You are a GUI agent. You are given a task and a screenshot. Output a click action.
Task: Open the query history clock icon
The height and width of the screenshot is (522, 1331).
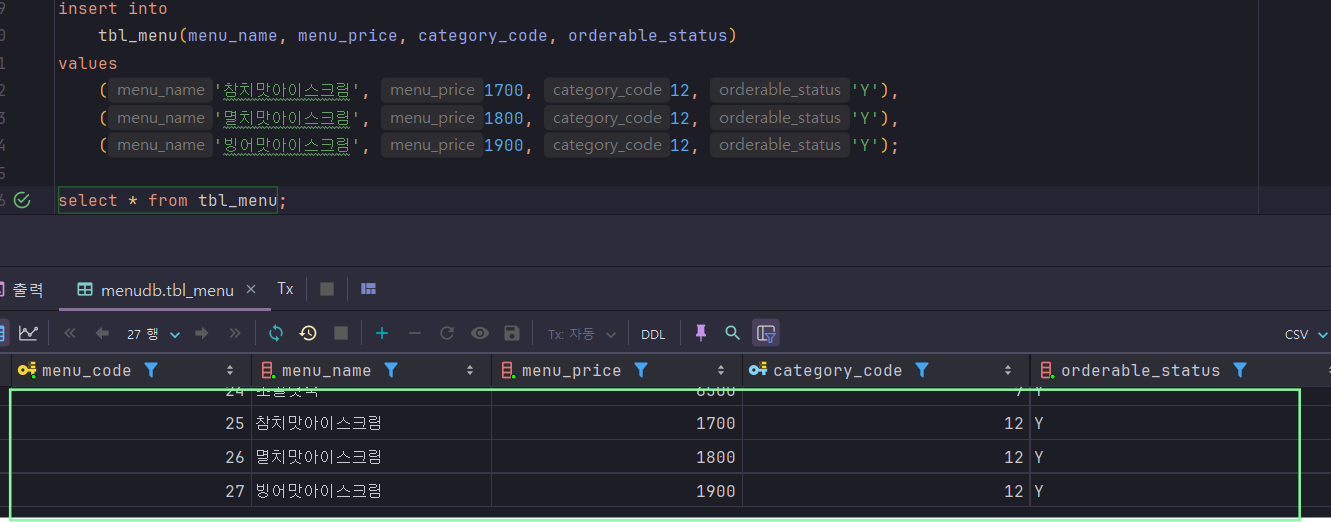[308, 333]
